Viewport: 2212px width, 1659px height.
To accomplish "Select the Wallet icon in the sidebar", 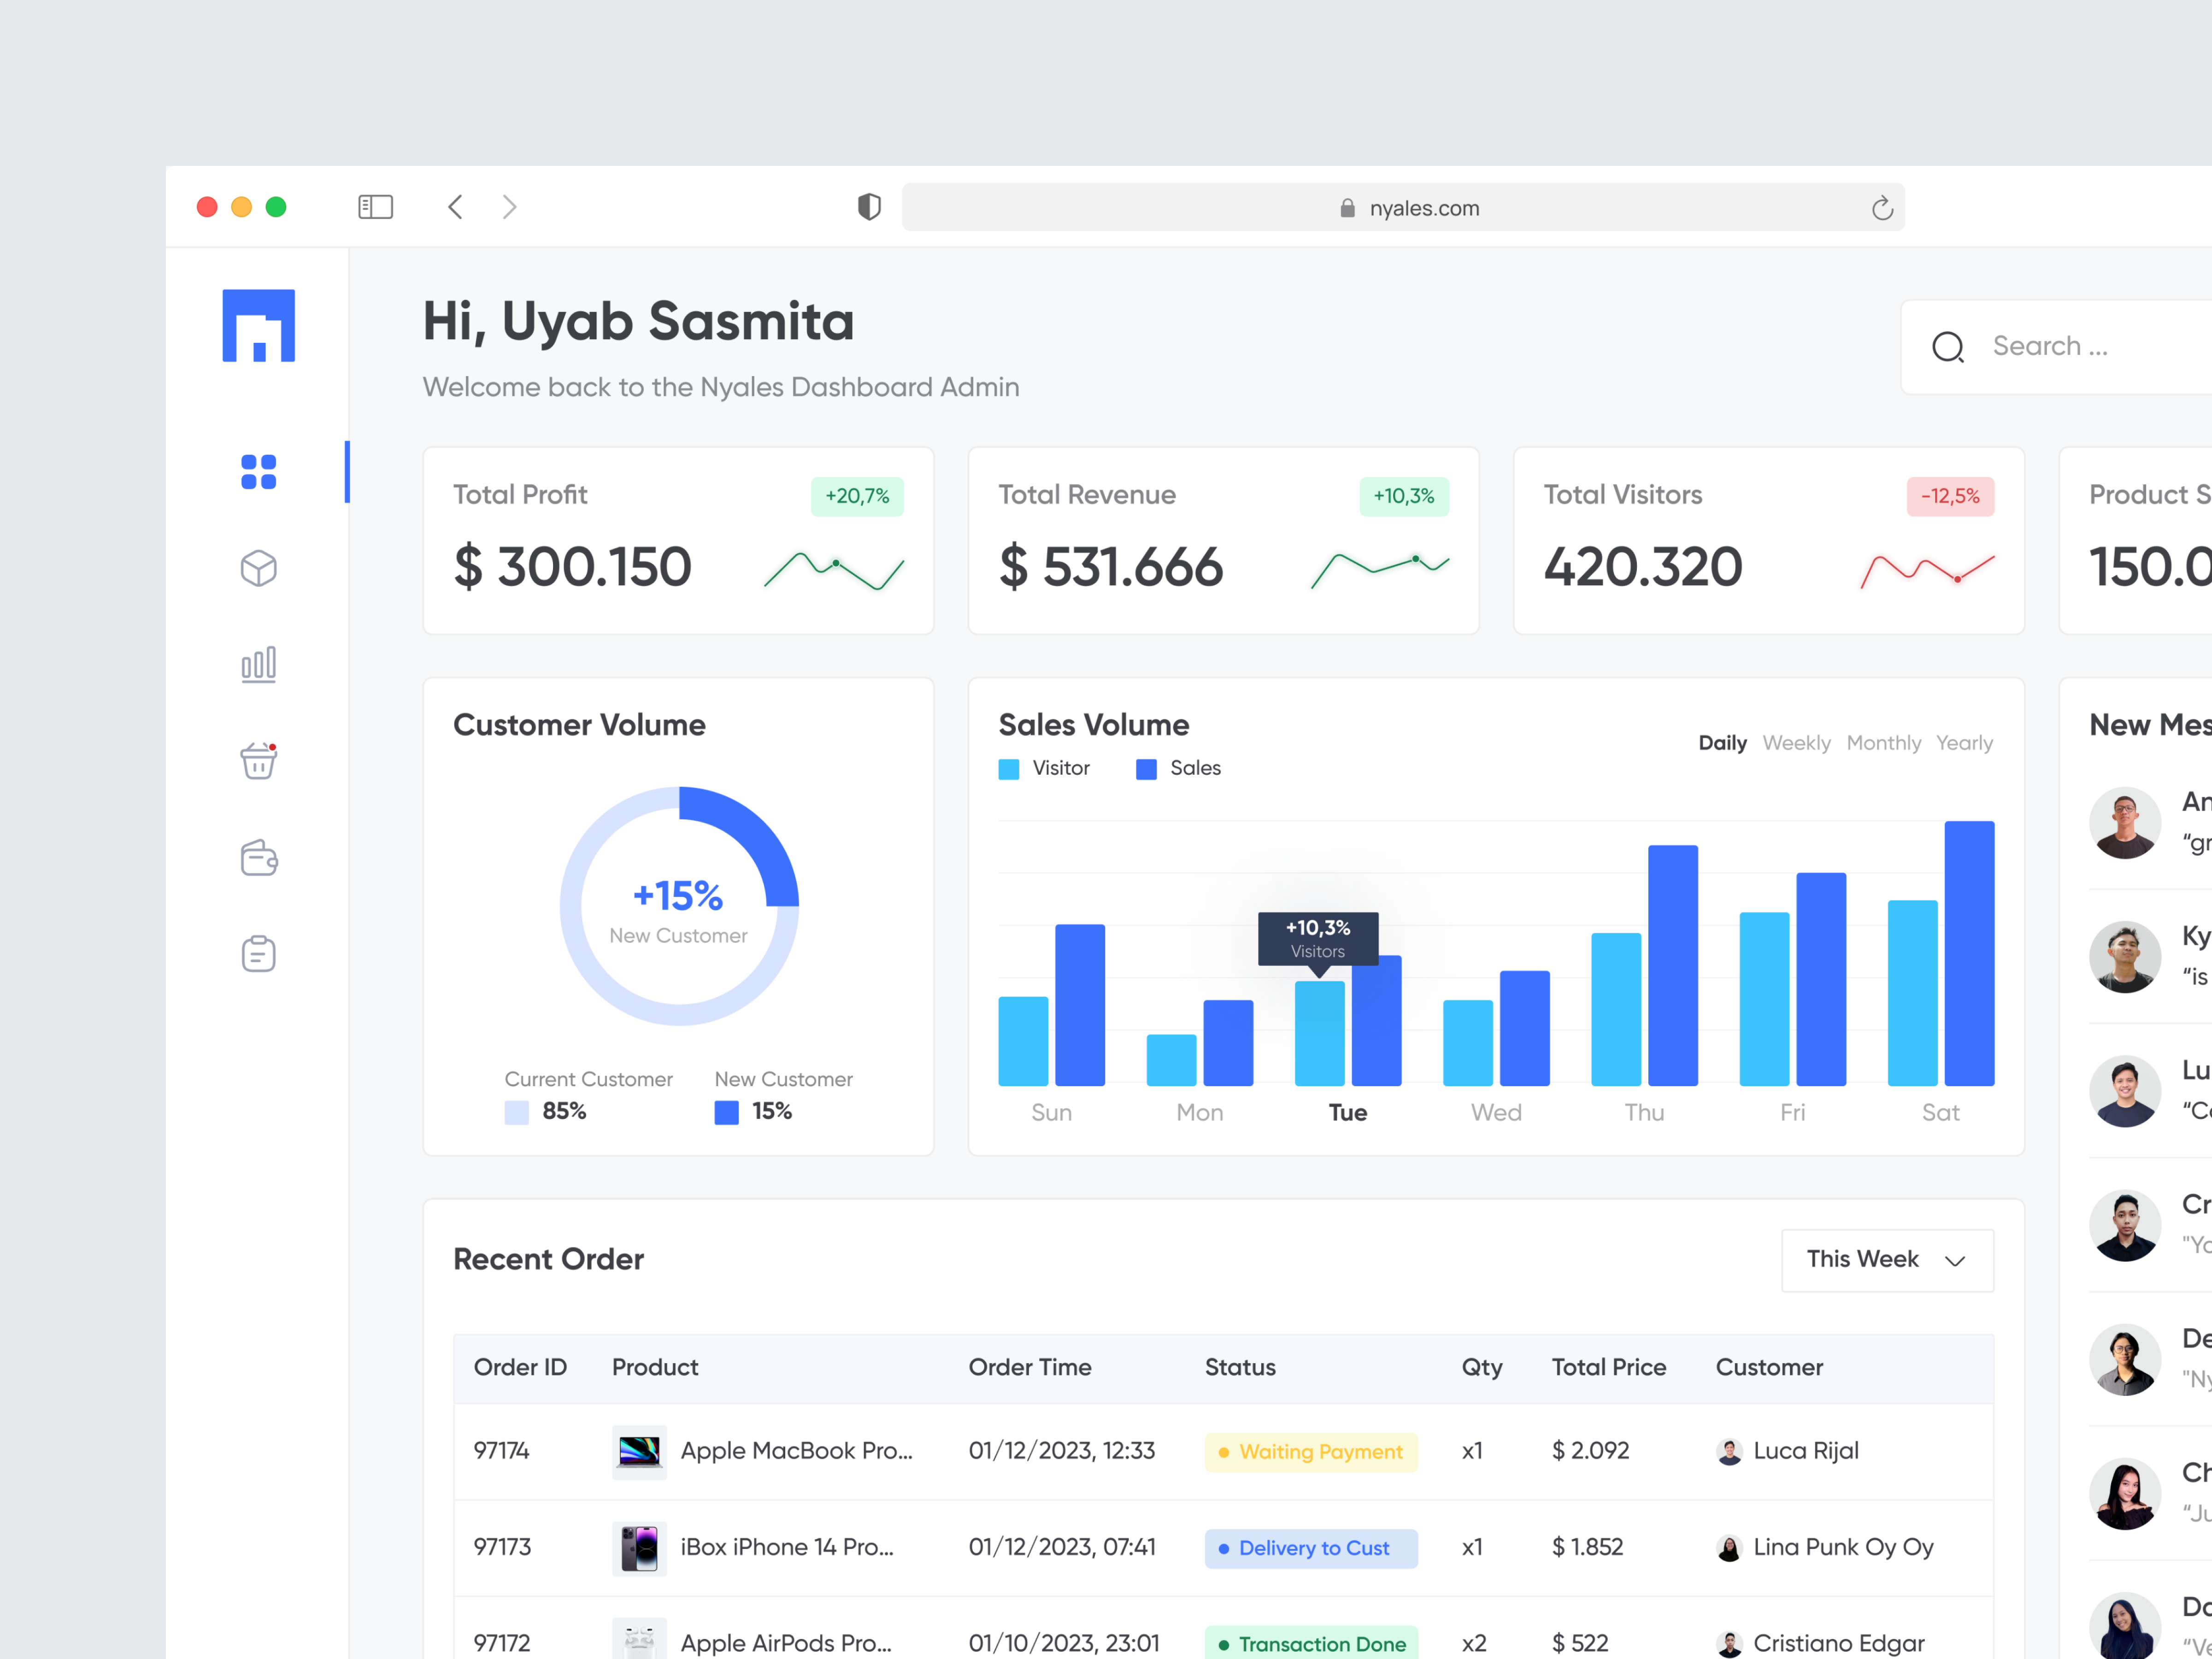I will pos(258,857).
